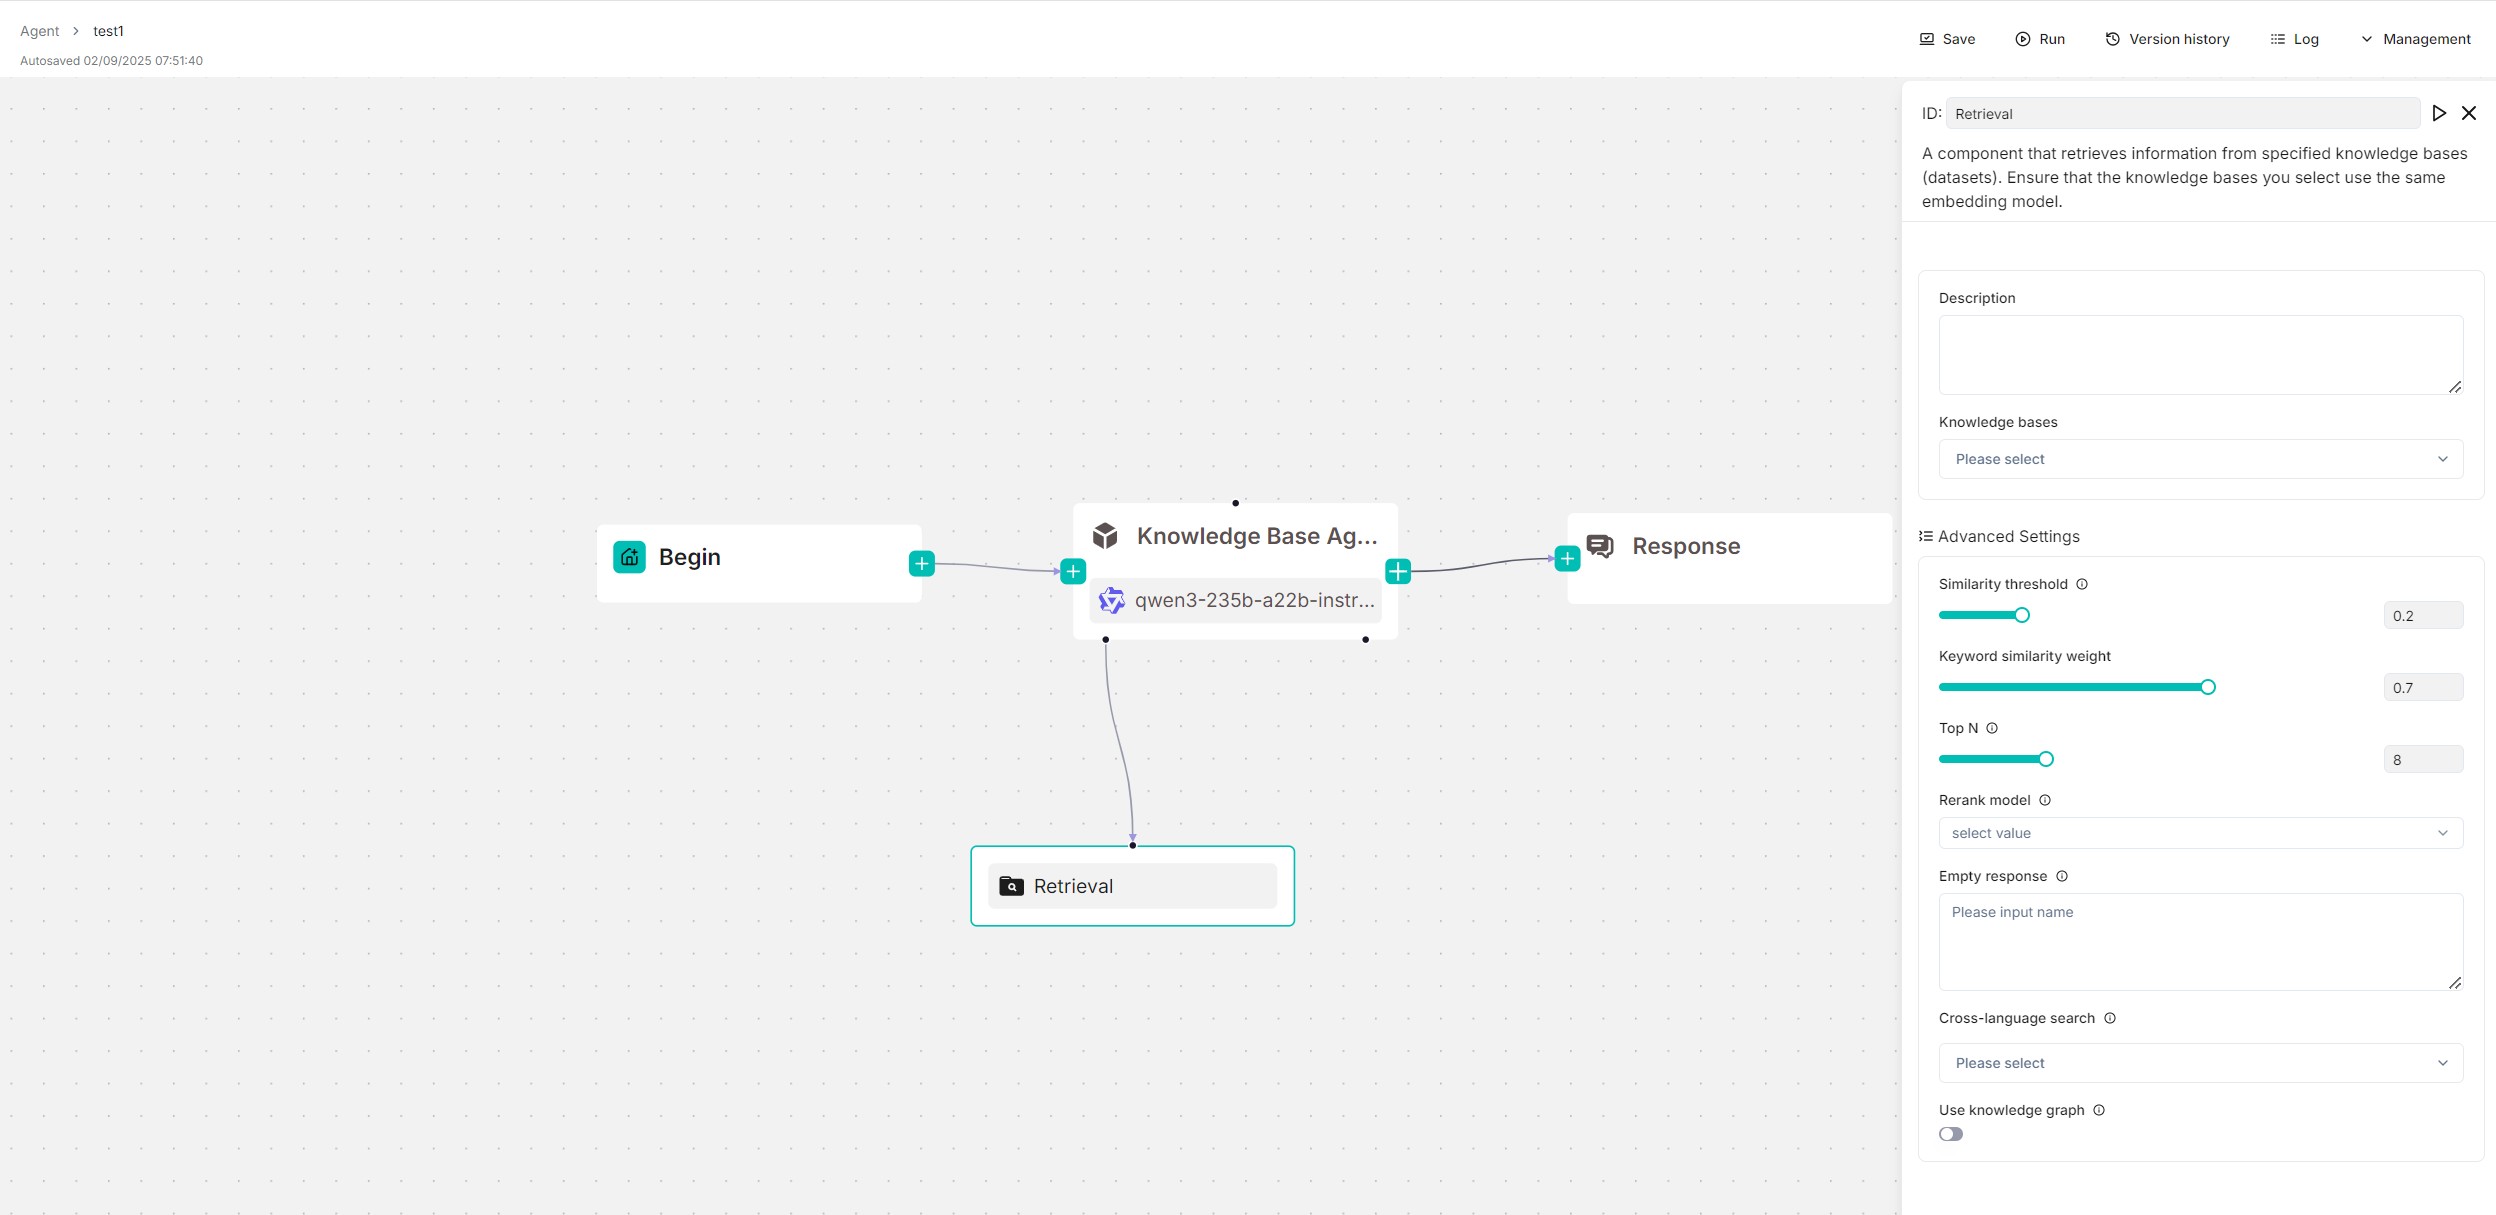Open the Management menu
Screen dimensions: 2496x1215
pos(2415,39)
